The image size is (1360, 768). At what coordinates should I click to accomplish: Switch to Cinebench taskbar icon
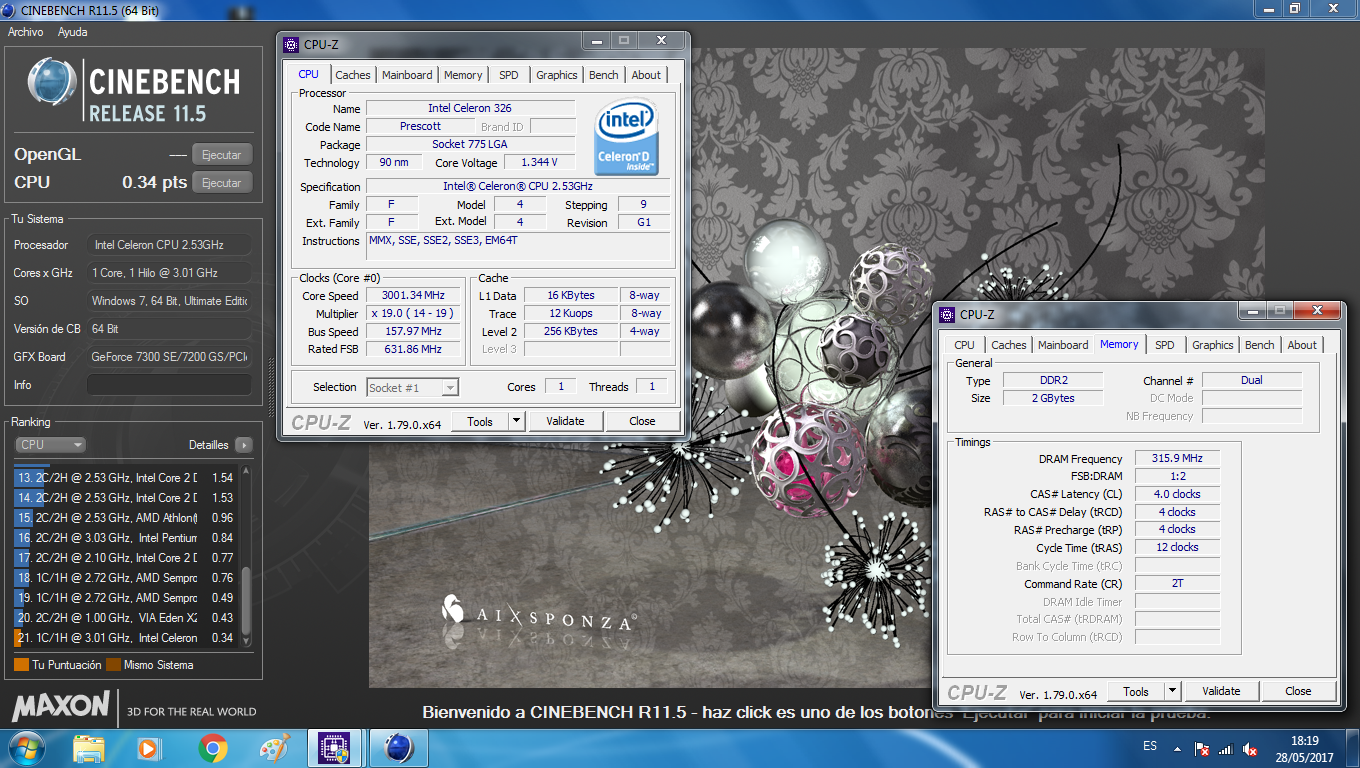tap(399, 748)
